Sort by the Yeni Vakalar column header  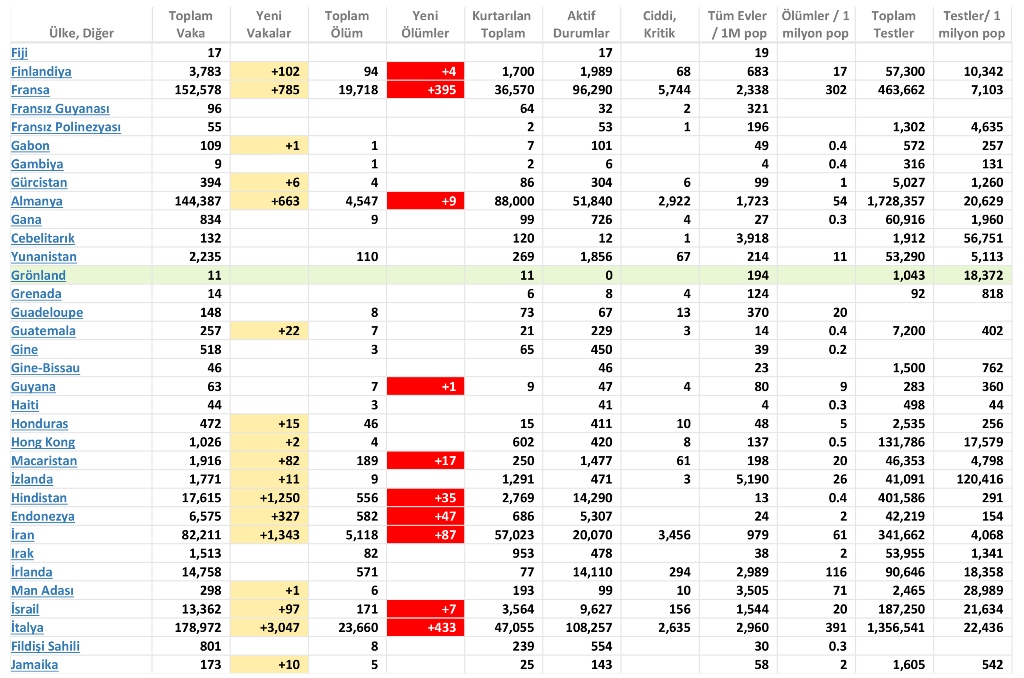[x=269, y=24]
